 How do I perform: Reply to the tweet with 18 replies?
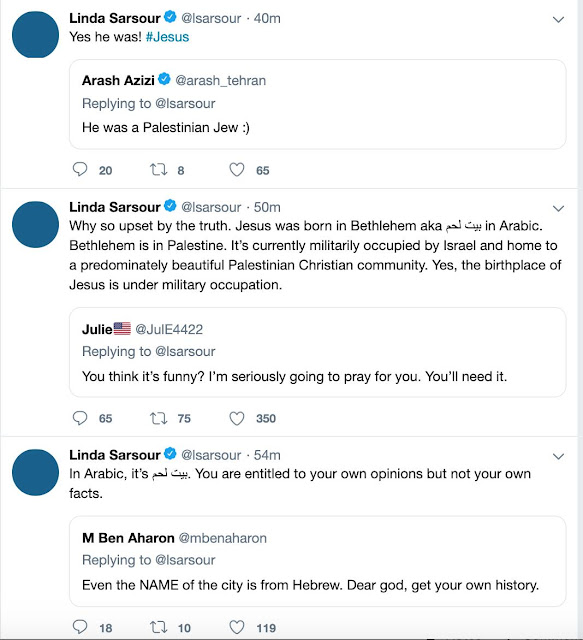click(80, 627)
